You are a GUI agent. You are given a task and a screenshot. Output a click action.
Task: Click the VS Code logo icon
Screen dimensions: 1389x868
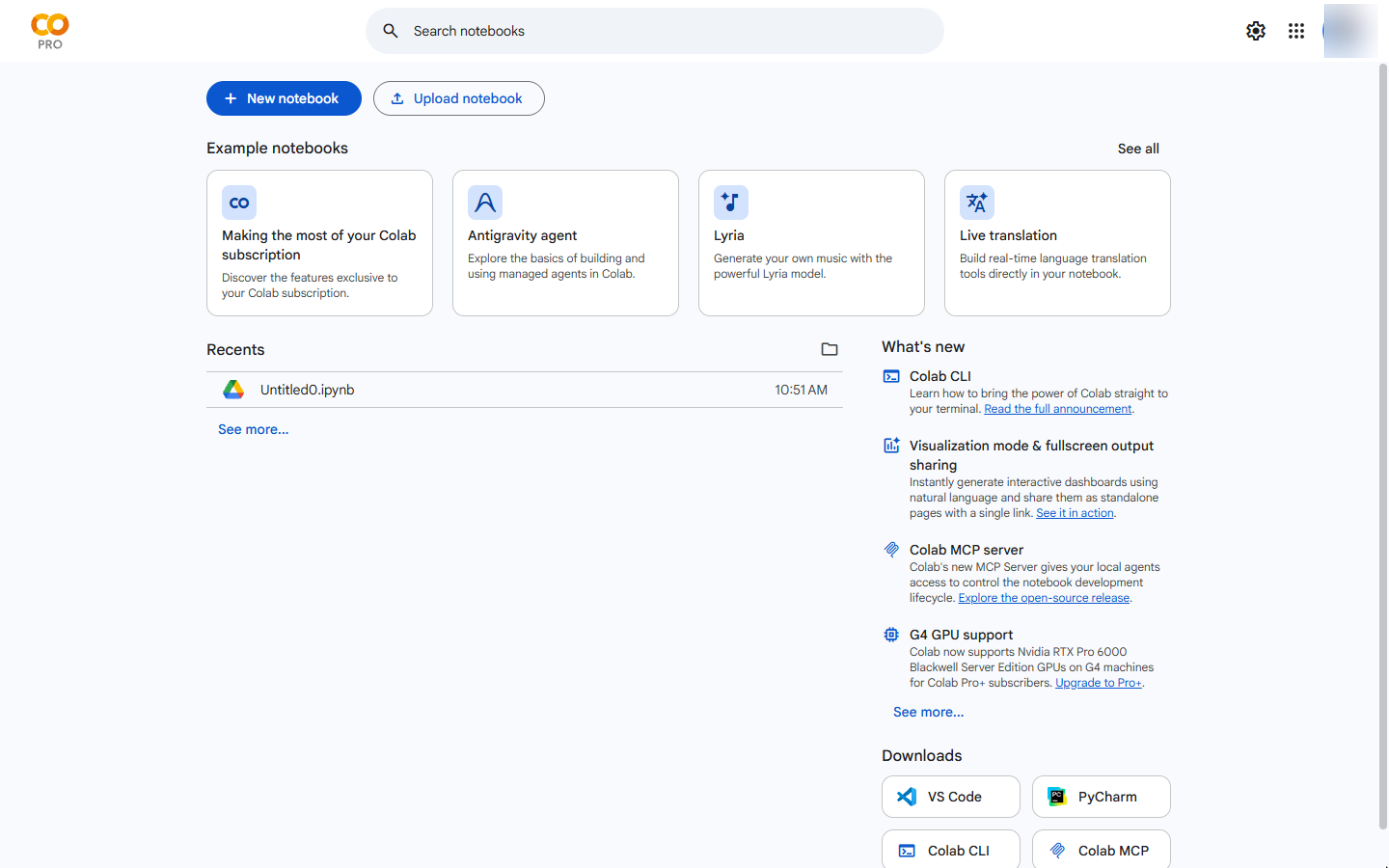click(907, 797)
